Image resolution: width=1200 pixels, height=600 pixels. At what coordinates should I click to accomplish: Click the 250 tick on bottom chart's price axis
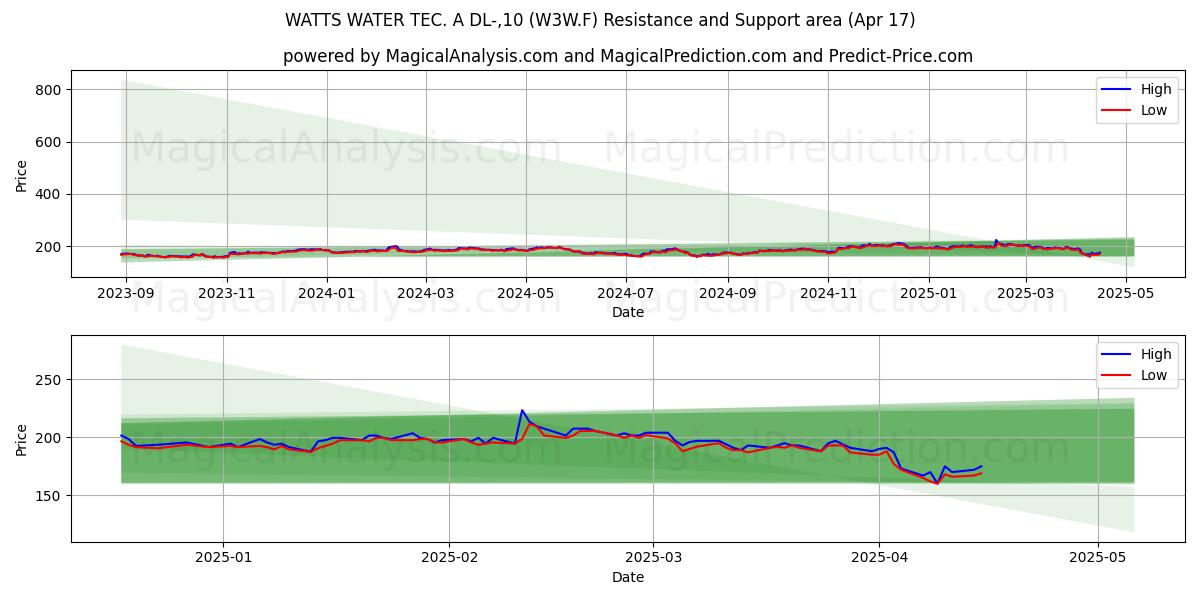pyautogui.click(x=50, y=380)
